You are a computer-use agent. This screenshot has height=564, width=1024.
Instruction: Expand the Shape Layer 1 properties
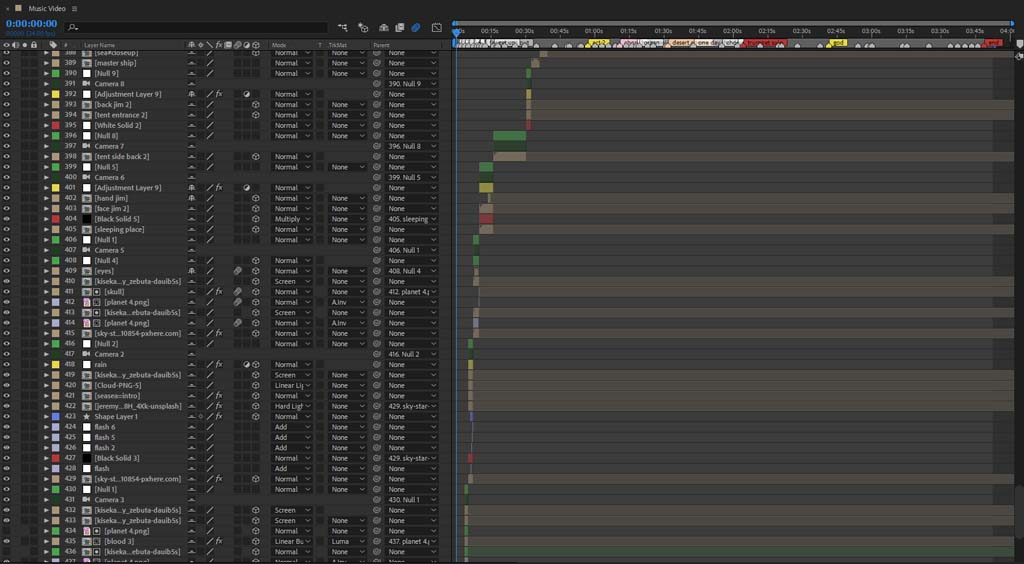click(x=46, y=416)
